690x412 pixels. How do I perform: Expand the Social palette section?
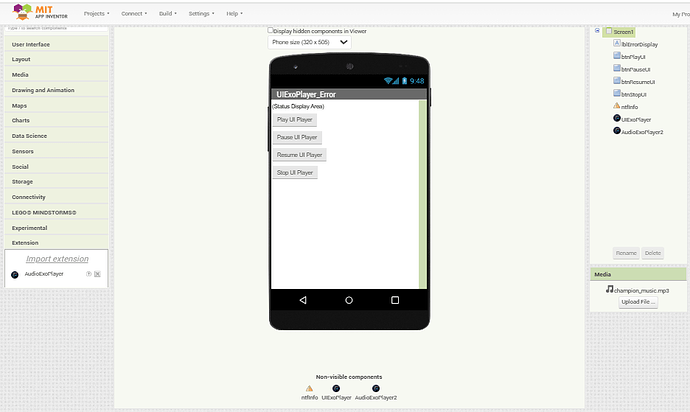pos(56,166)
